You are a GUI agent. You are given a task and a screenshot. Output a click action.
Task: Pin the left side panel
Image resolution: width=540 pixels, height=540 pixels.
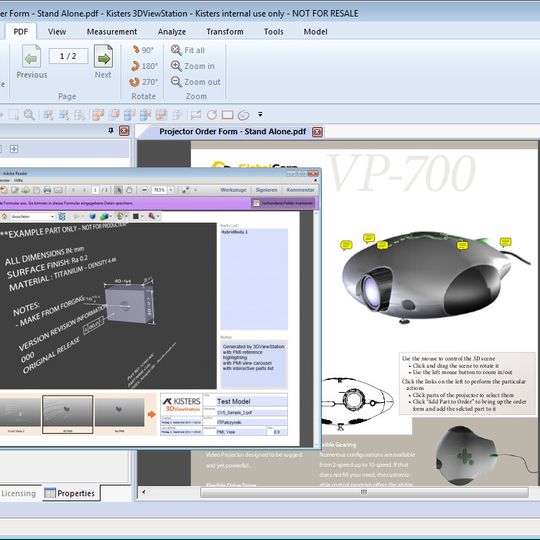pos(111,131)
